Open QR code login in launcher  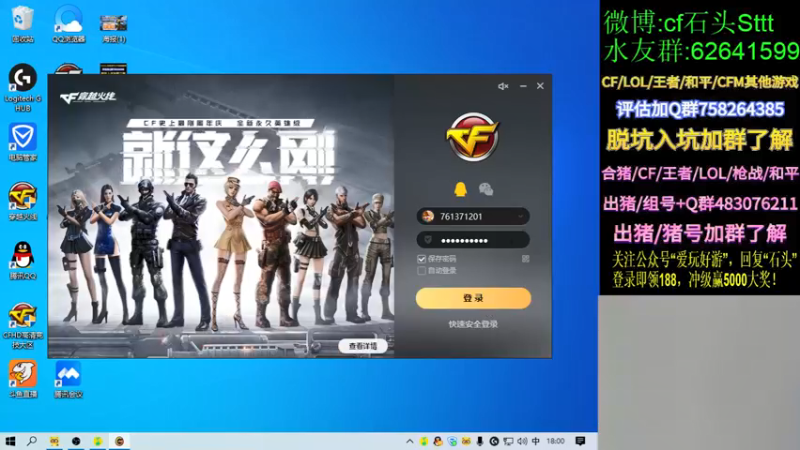pos(526,259)
